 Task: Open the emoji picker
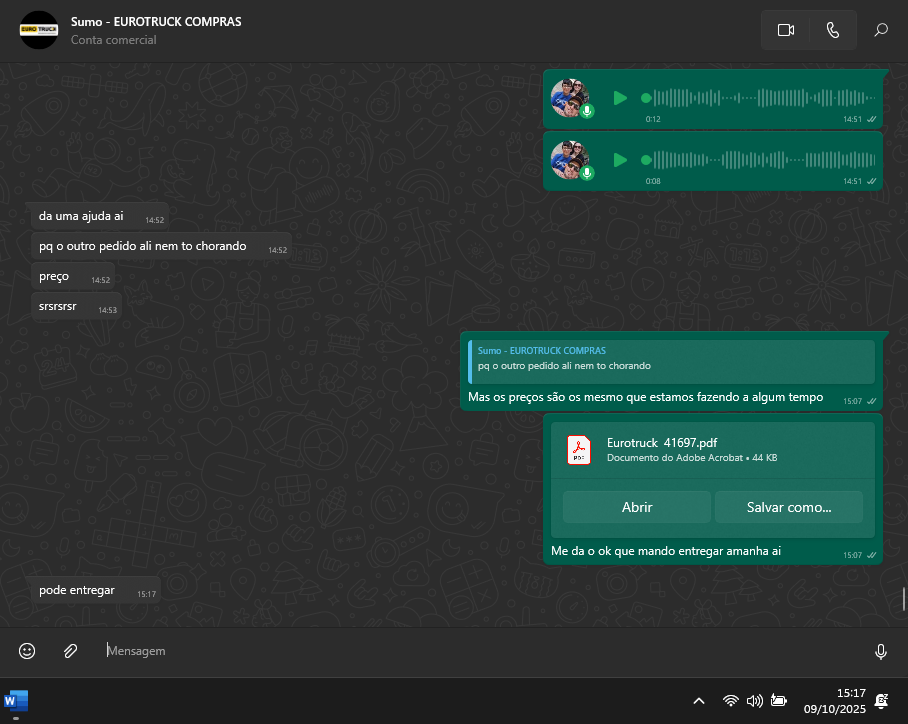click(27, 651)
